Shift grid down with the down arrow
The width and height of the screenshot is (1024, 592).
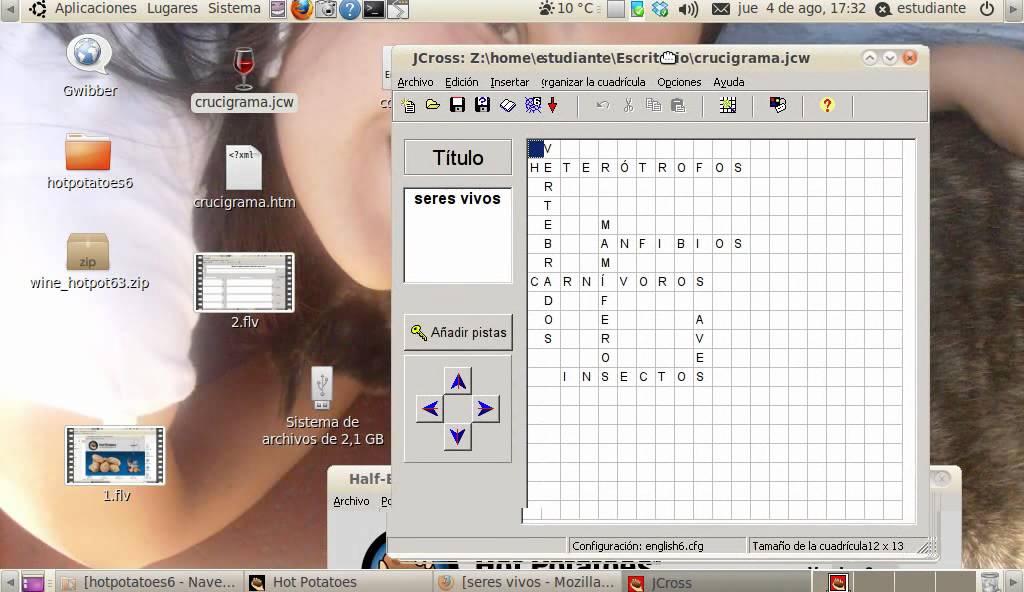(x=458, y=436)
